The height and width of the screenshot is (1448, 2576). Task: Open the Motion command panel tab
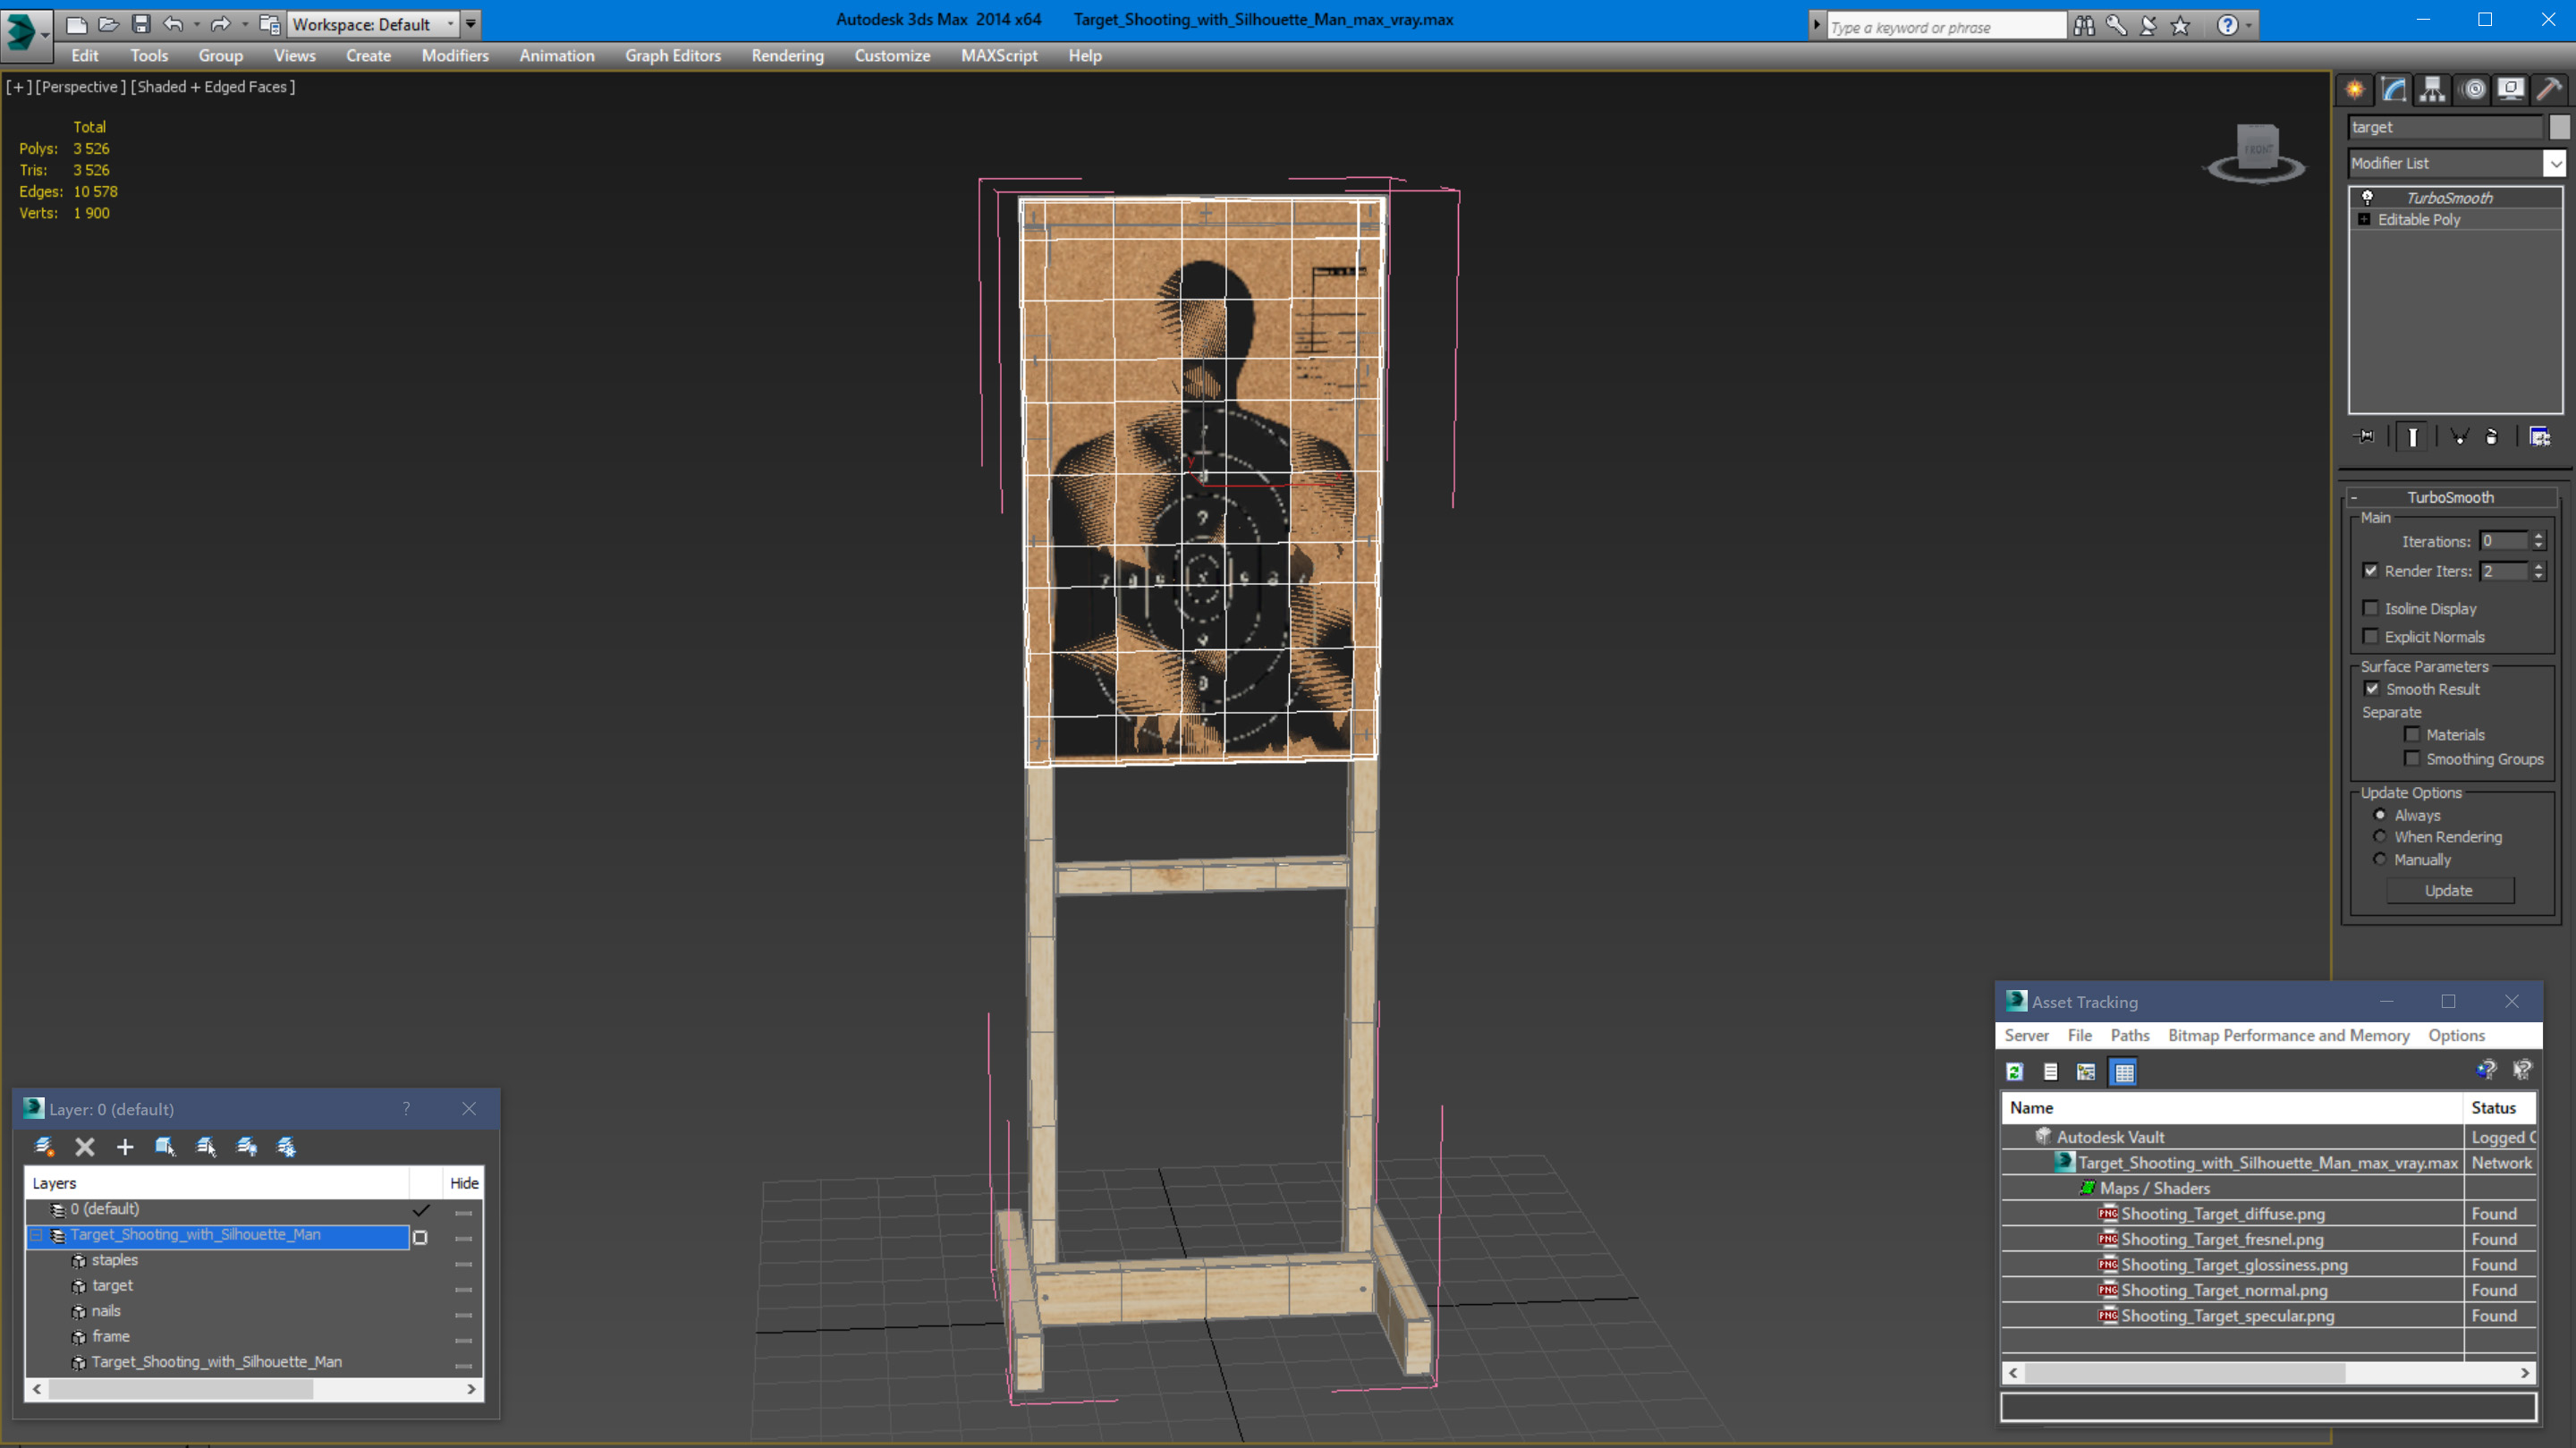pos(2474,90)
